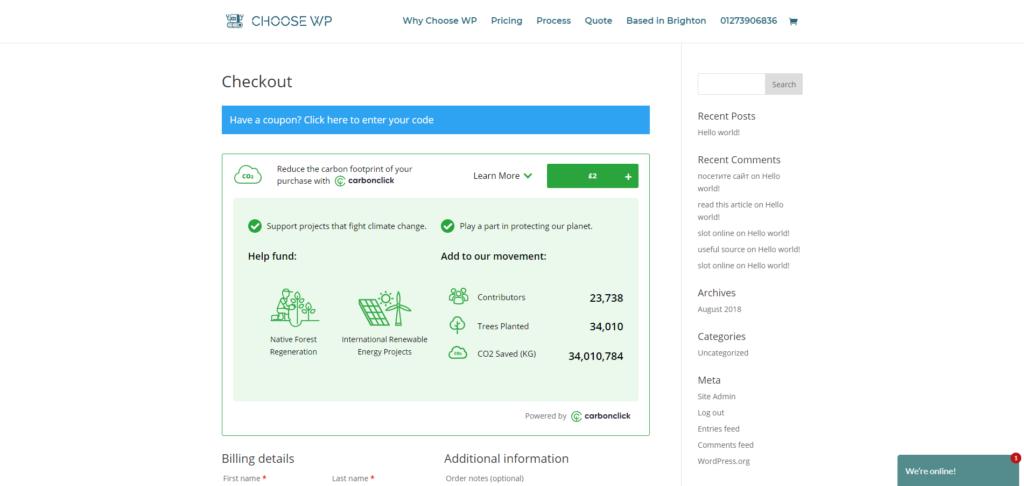The width and height of the screenshot is (1024, 486).
Task: Click the Native Forest Regeneration planting icon
Action: pyautogui.click(x=294, y=307)
